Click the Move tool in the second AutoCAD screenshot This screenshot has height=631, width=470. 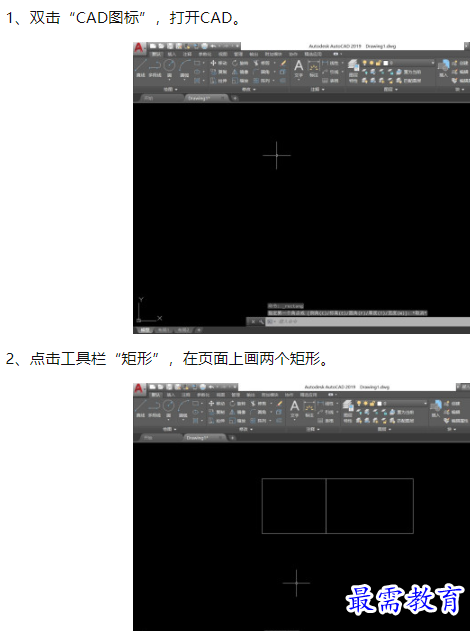pos(216,403)
